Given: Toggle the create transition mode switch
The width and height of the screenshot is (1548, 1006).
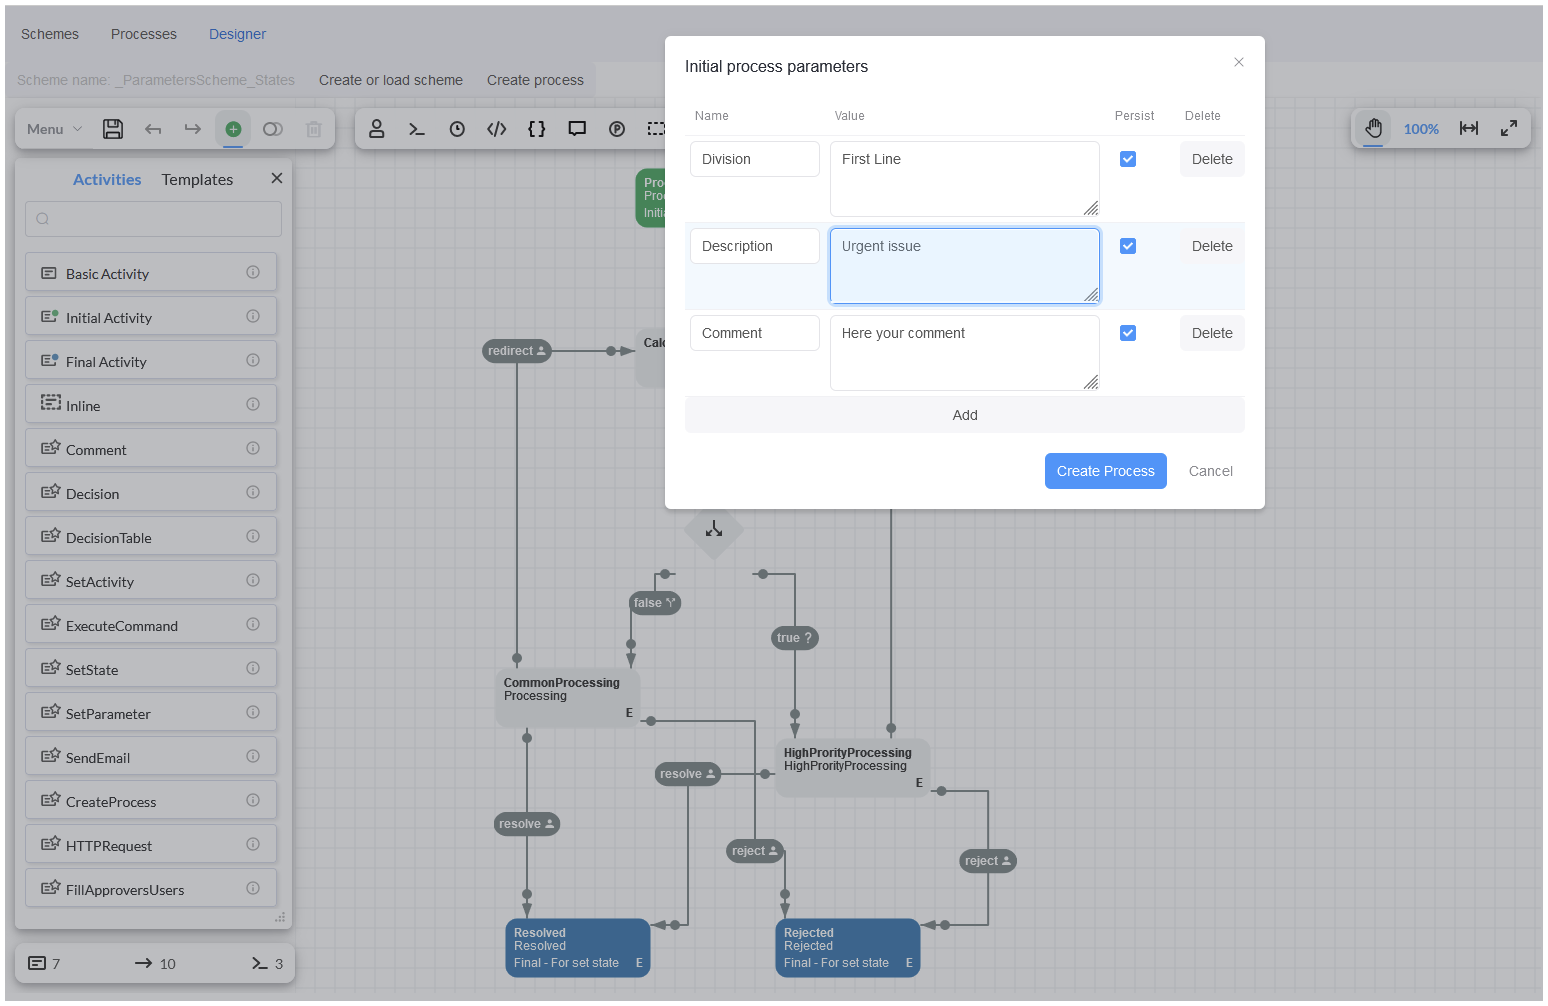Looking at the screenshot, I should [273, 129].
